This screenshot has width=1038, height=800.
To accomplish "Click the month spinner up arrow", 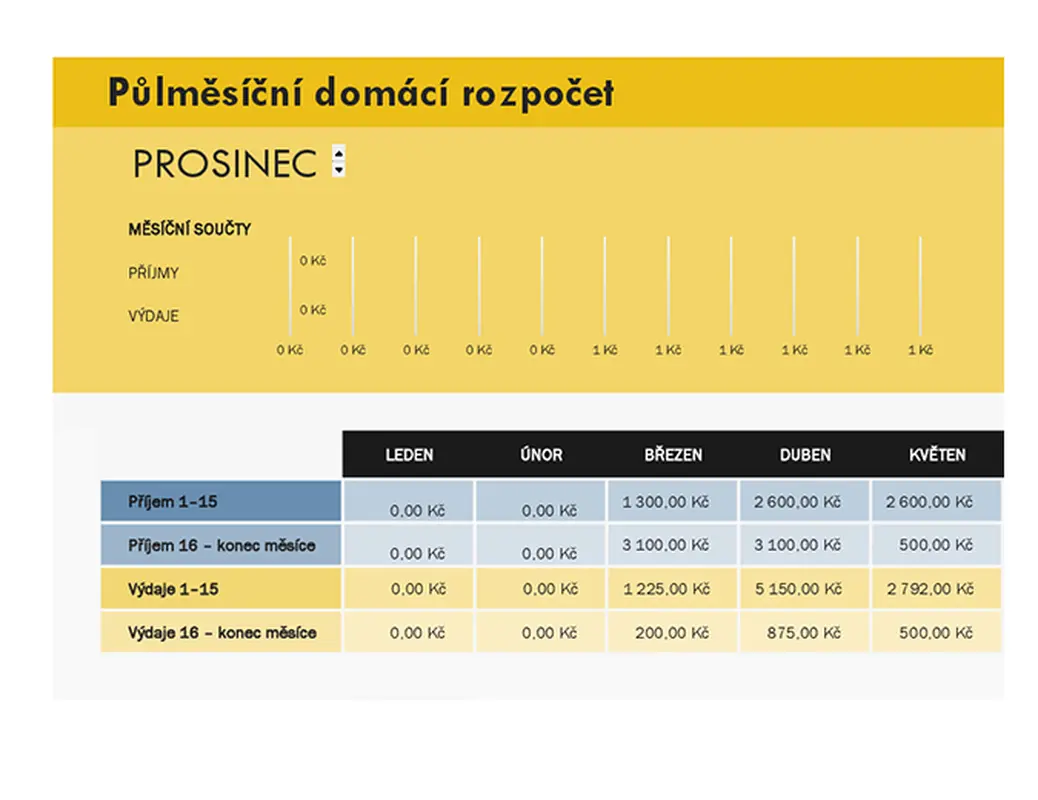I will coord(339,154).
